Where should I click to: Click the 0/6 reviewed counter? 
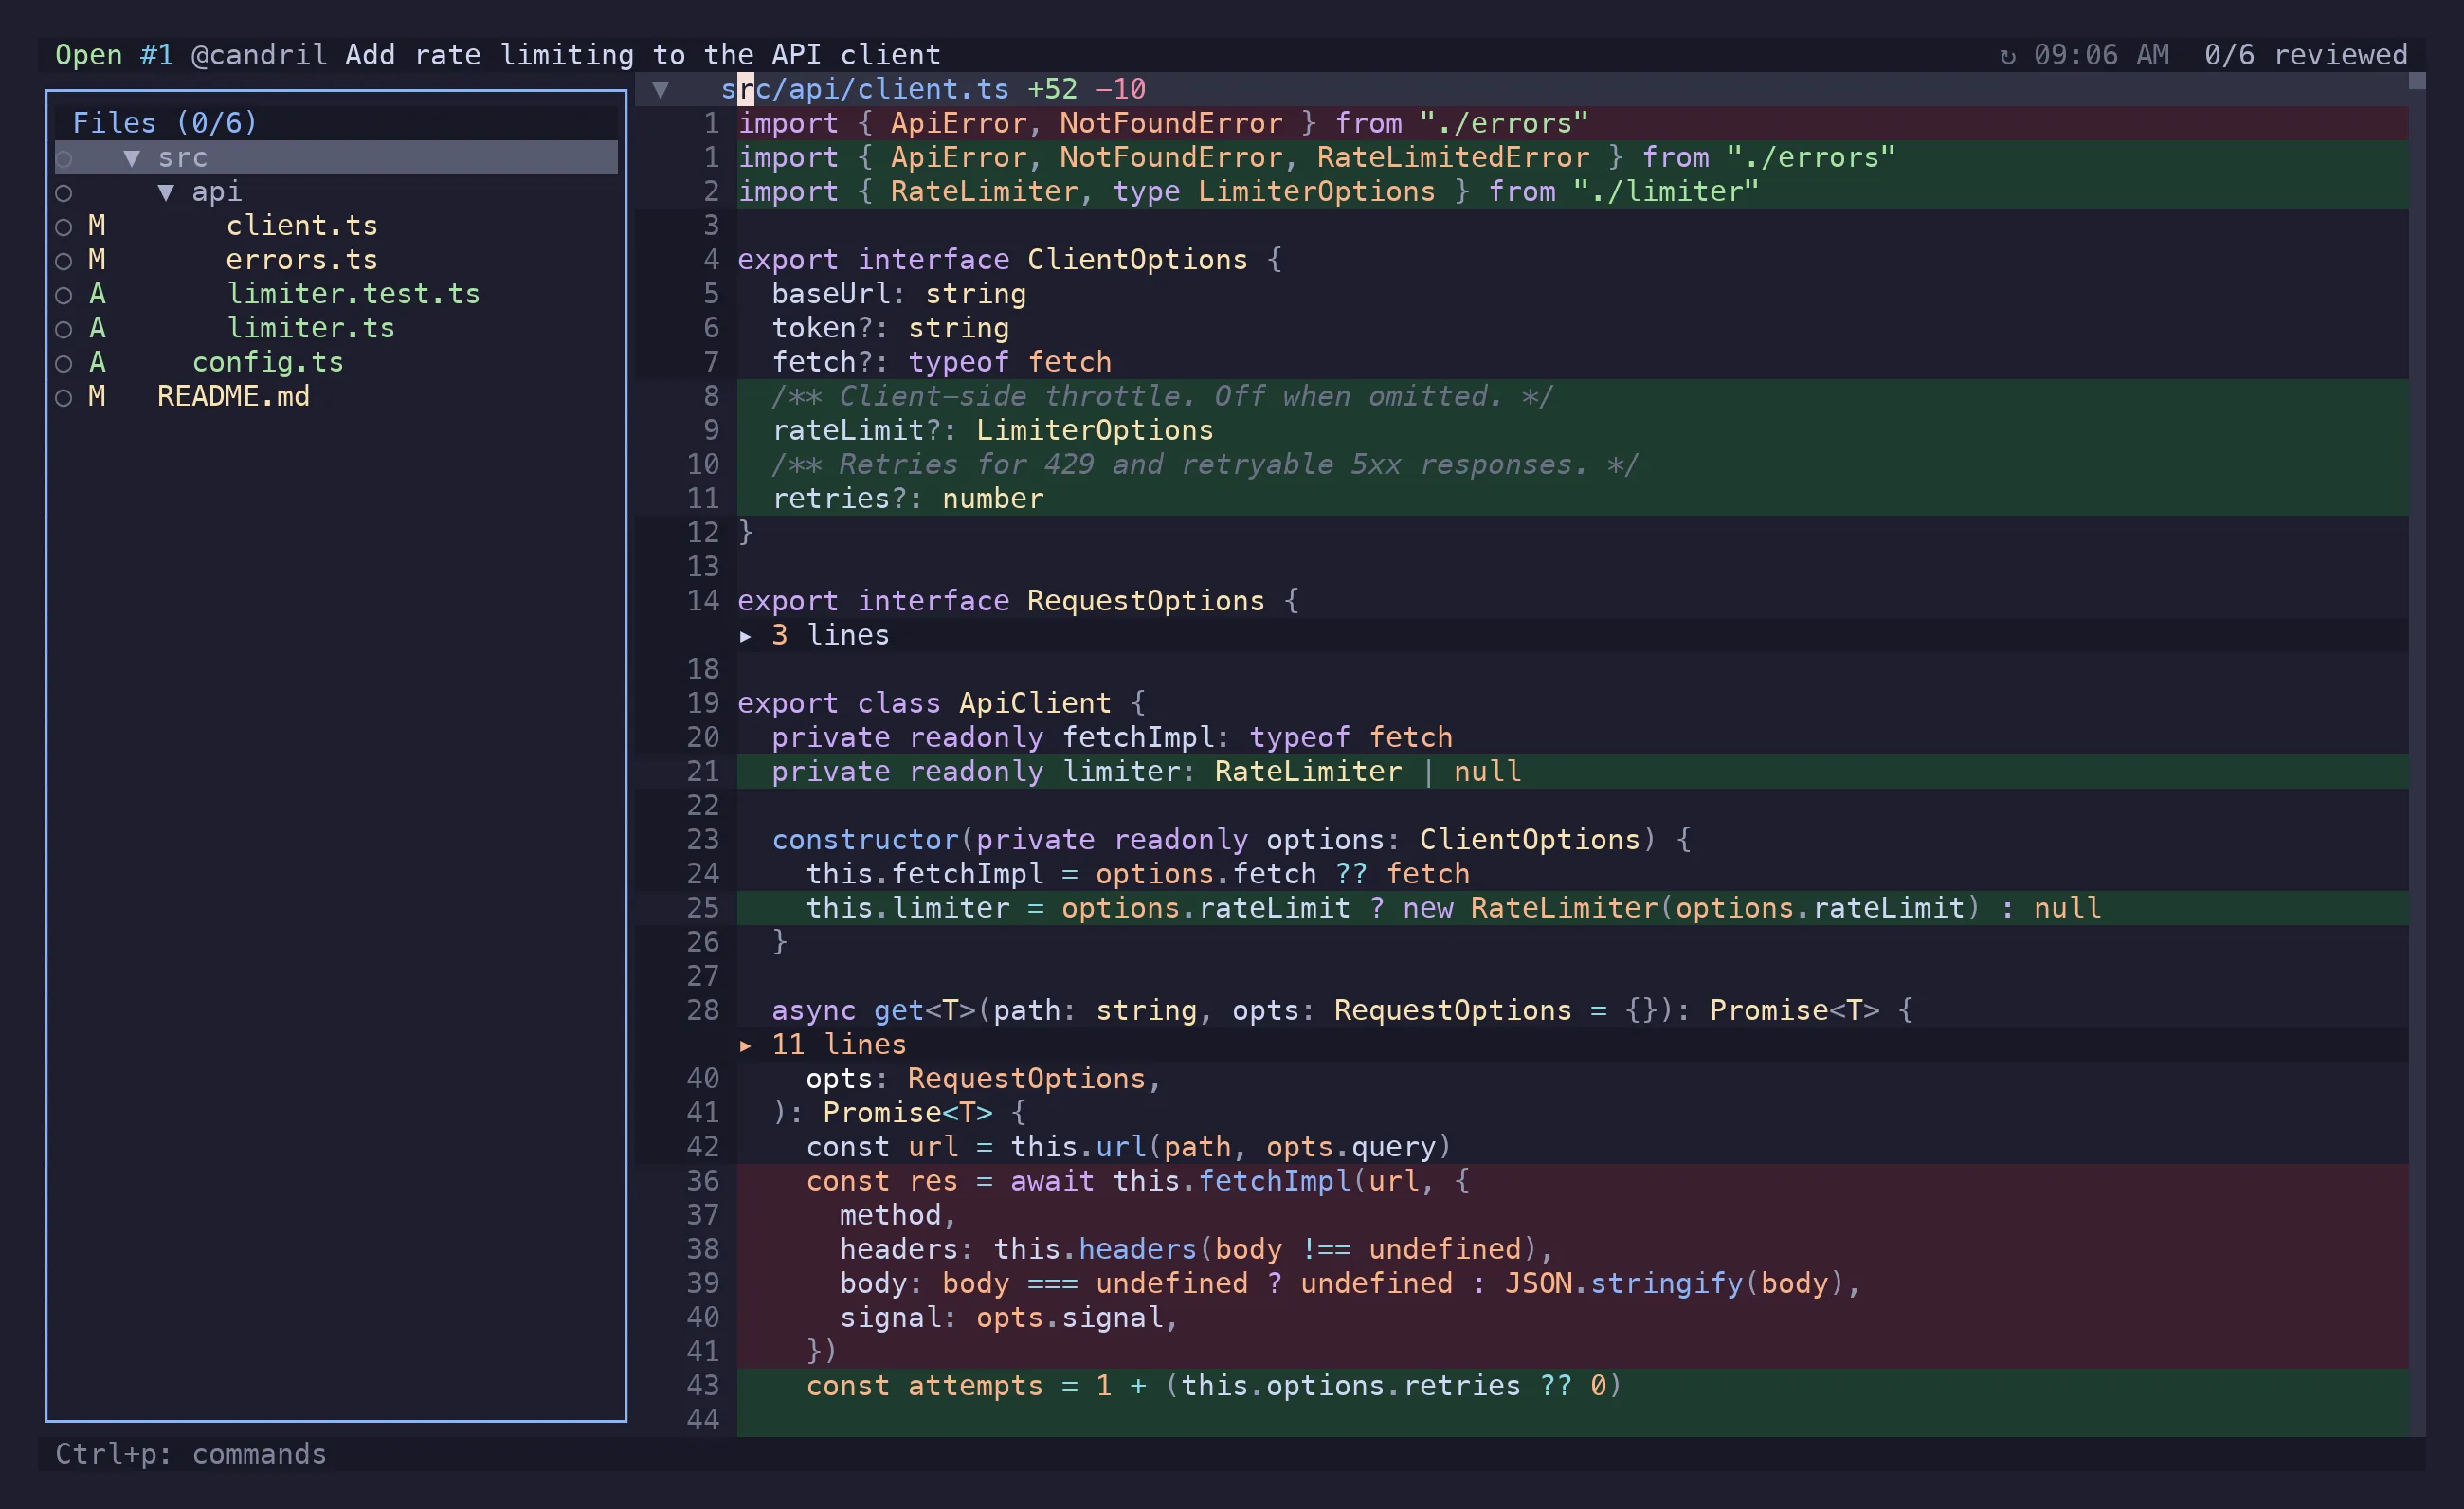tap(2306, 55)
